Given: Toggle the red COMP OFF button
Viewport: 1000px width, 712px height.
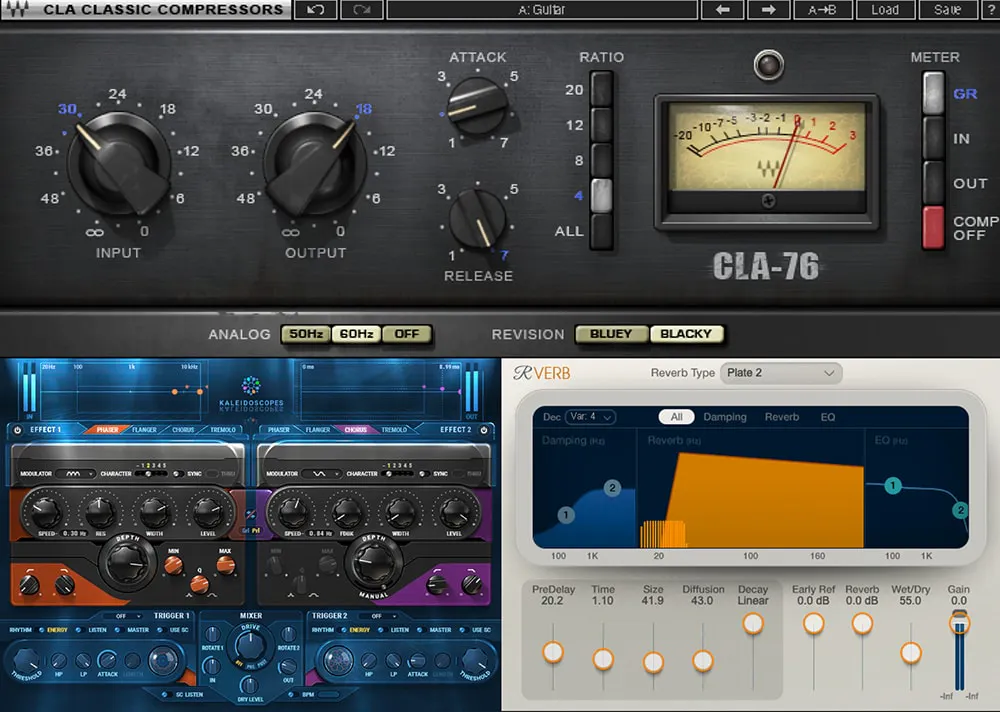Looking at the screenshot, I should coord(933,227).
